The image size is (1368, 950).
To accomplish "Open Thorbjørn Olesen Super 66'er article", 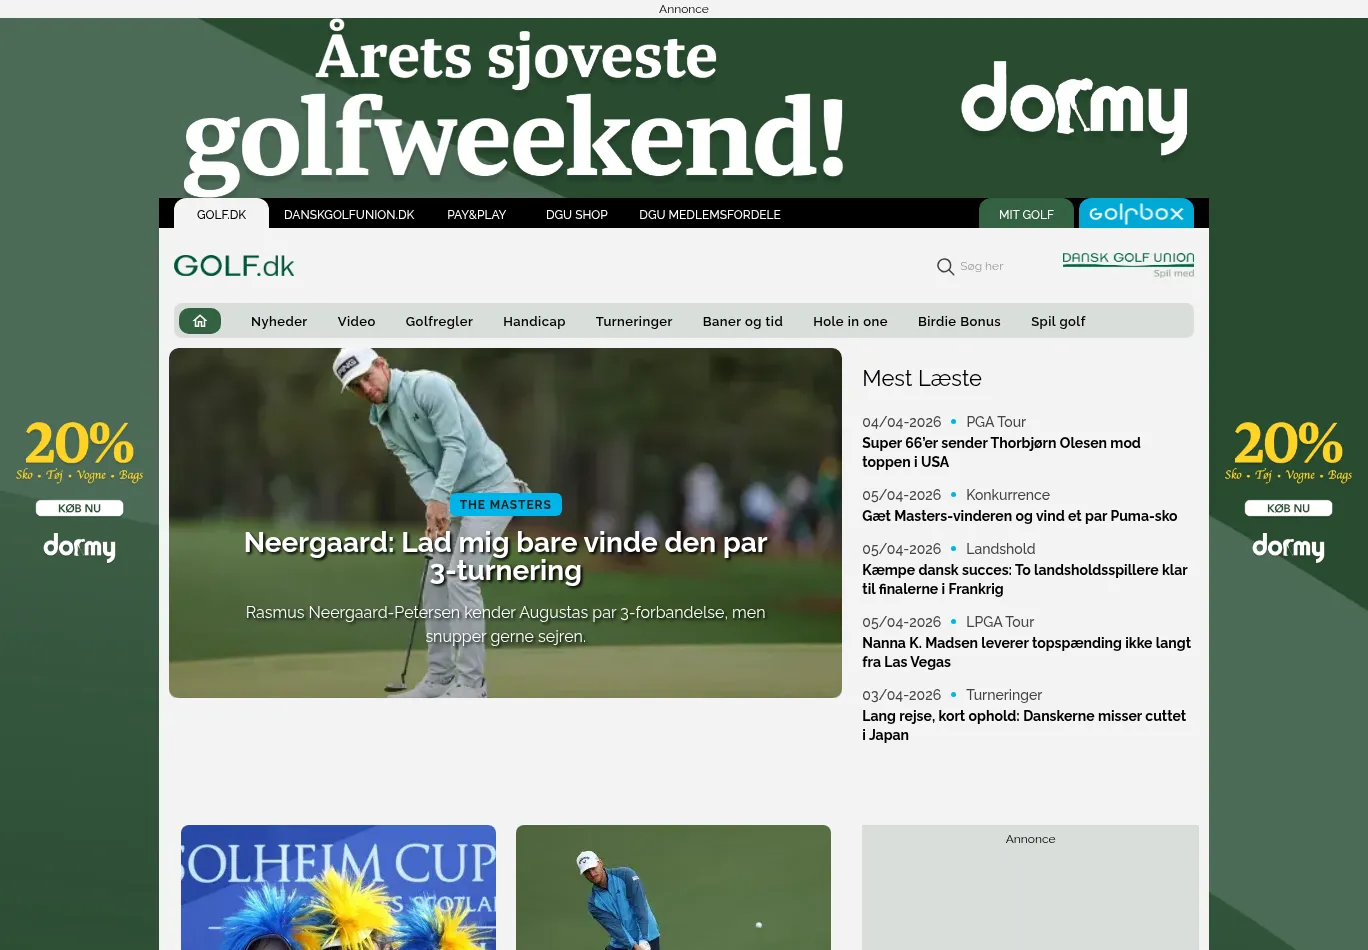I will (x=1001, y=452).
